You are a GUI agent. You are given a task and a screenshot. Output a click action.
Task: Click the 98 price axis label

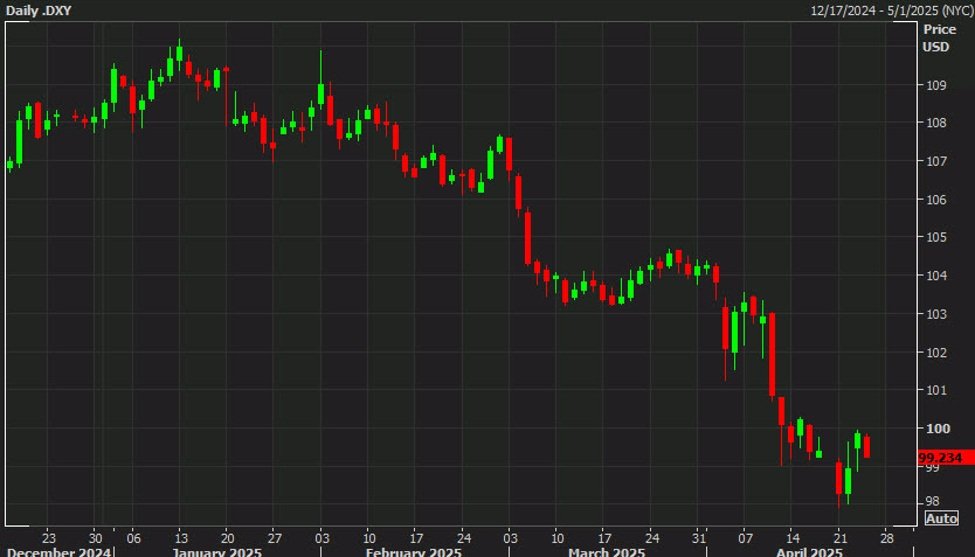point(930,502)
